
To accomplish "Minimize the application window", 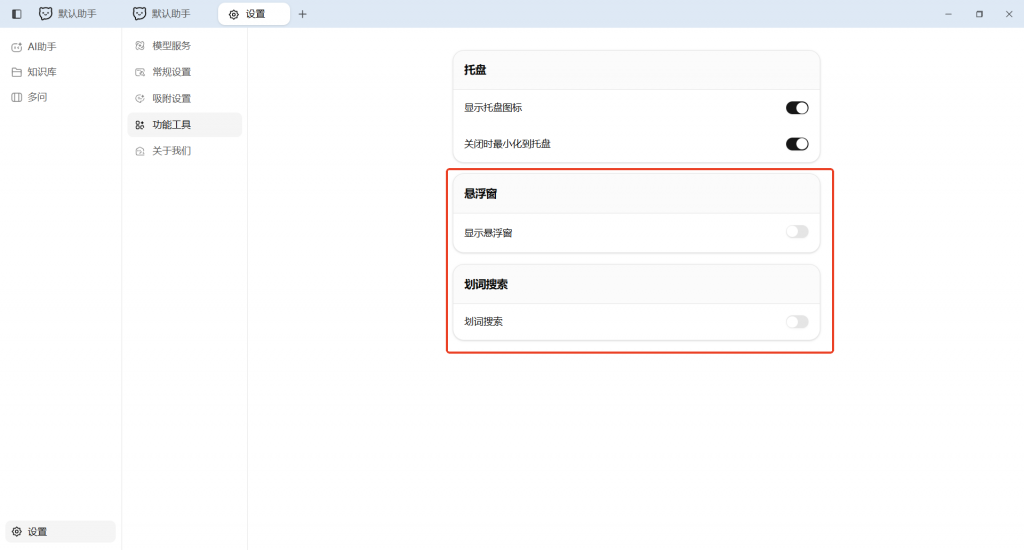I will click(x=948, y=14).
